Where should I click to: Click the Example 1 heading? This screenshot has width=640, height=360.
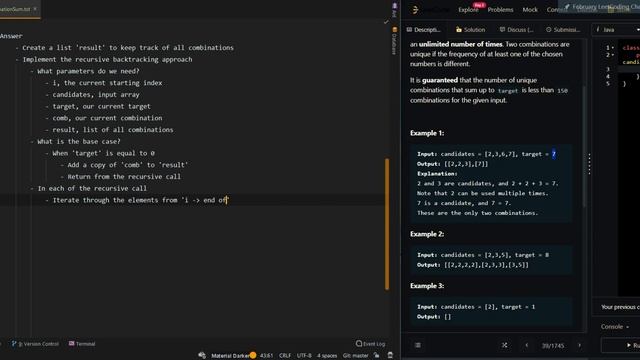click(427, 133)
